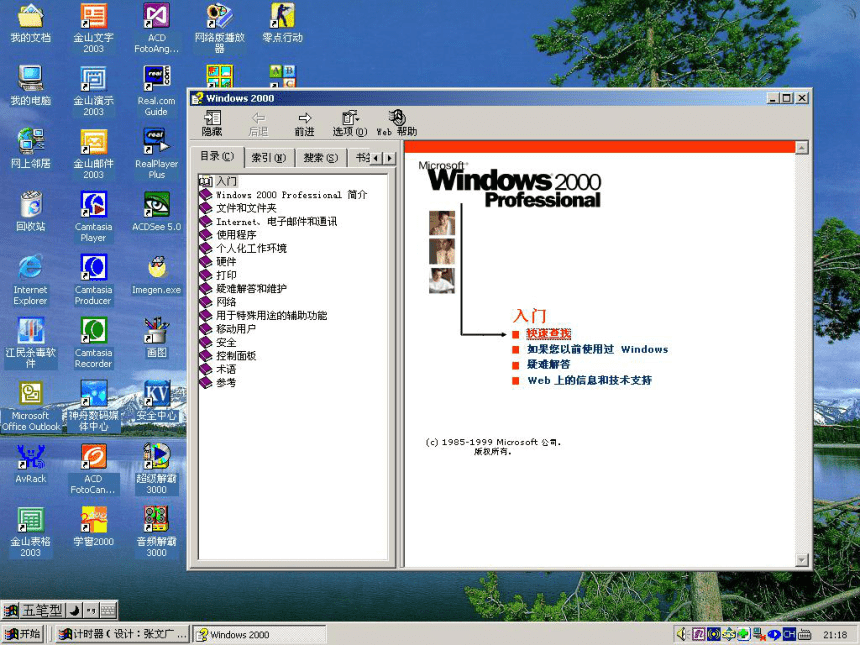Viewport: 860px width, 645px height.
Task: Toggle the soft keyboard button on IME bar
Action: pyautogui.click(x=108, y=610)
